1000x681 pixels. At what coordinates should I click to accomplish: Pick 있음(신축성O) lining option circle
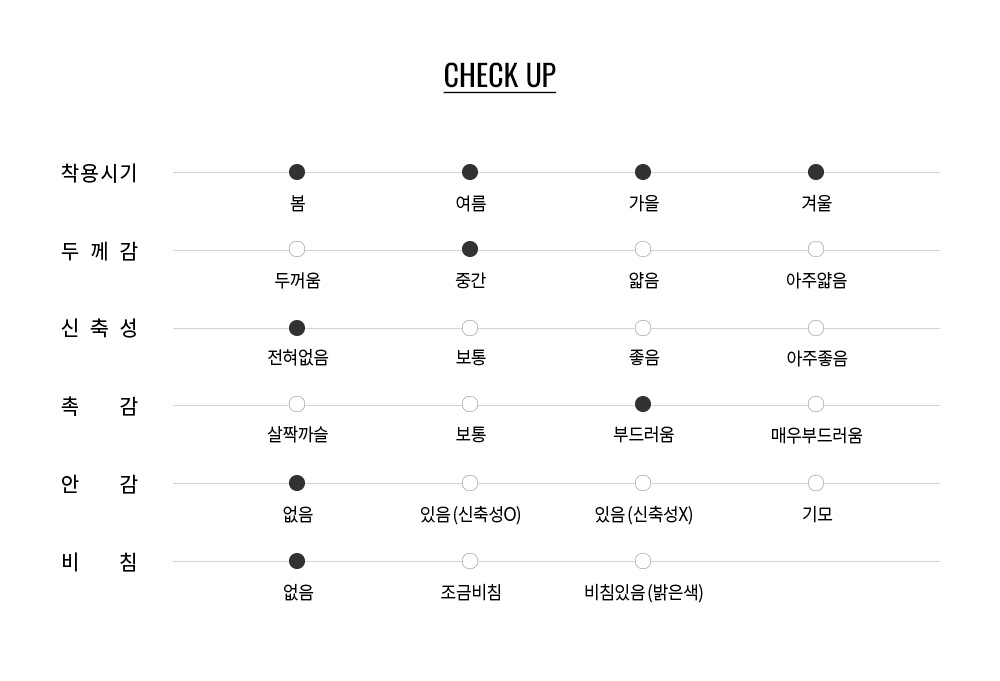(x=470, y=483)
